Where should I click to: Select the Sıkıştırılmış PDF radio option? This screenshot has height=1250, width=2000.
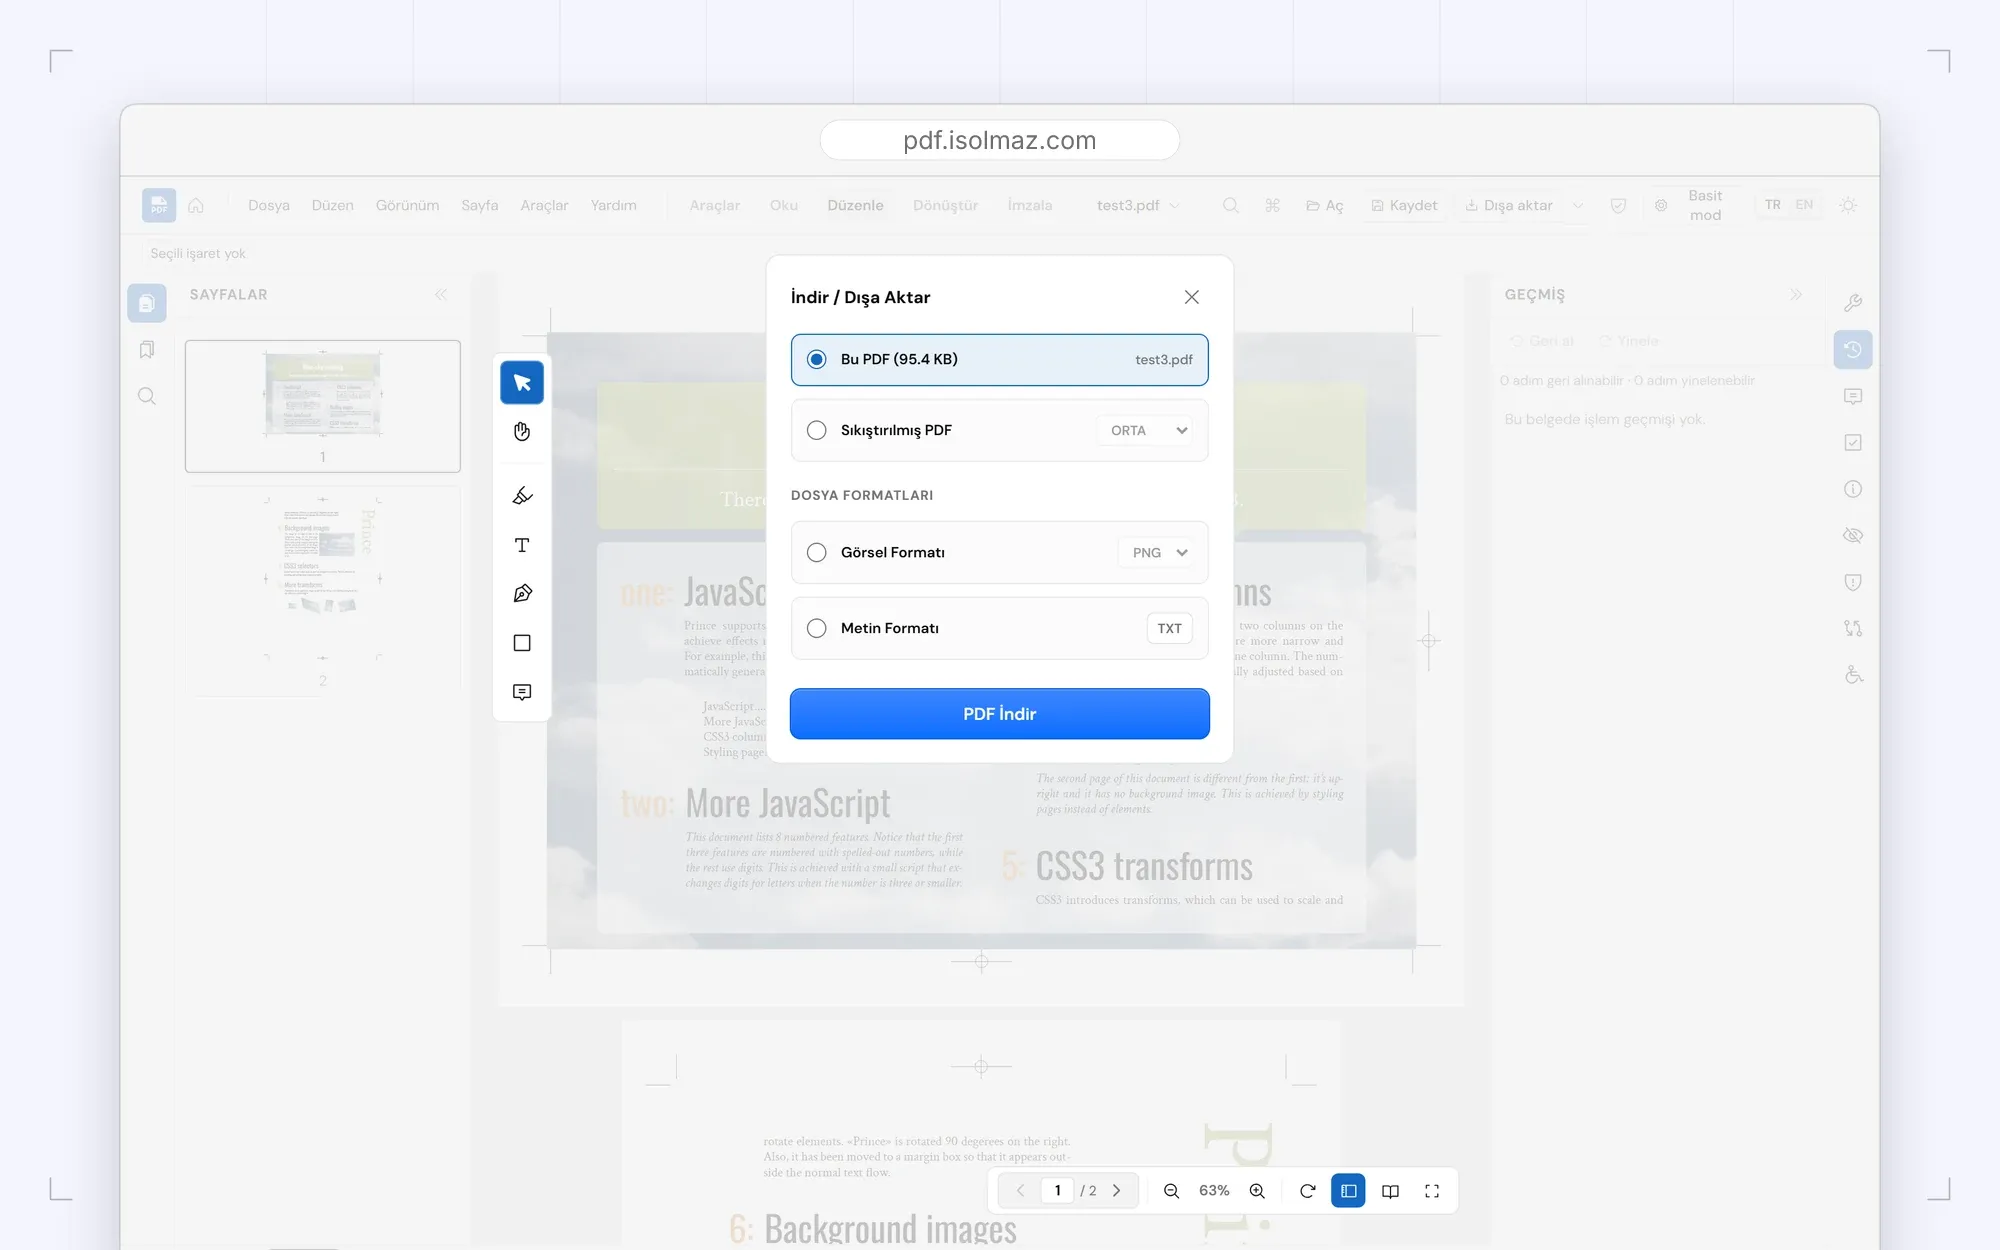click(x=817, y=430)
